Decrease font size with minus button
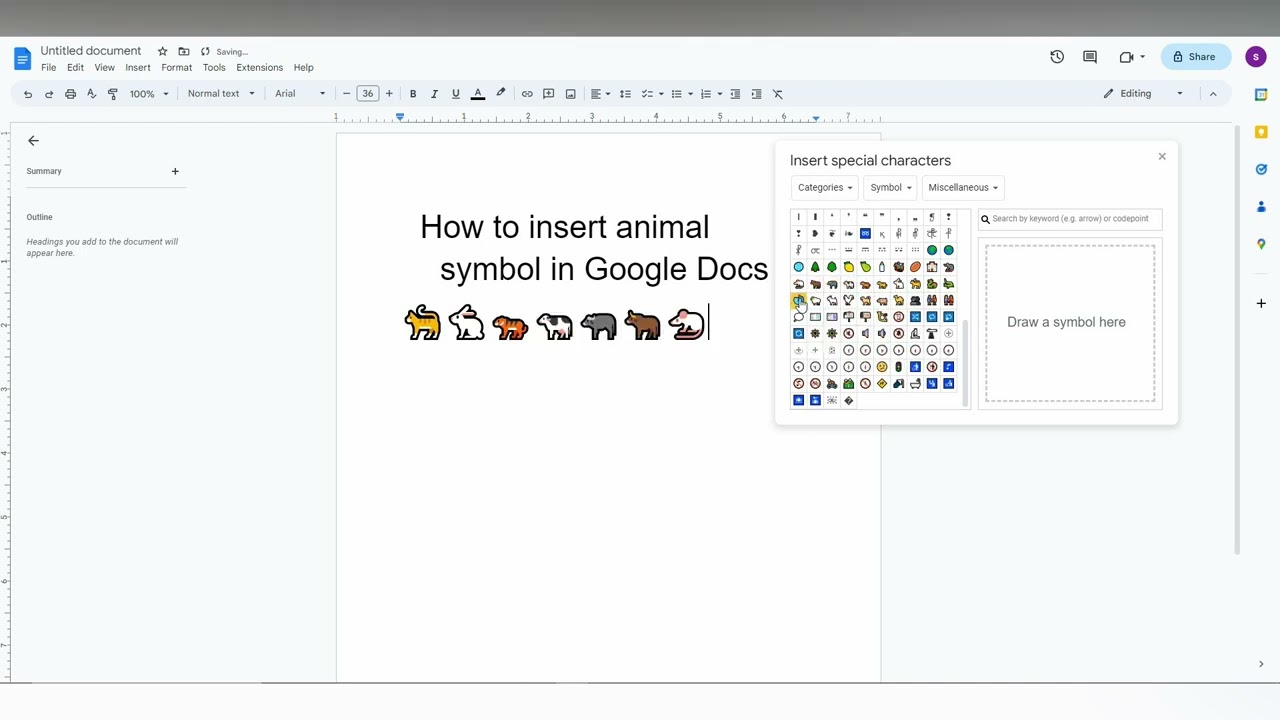Screen dimensions: 1280x720 pos(346,94)
